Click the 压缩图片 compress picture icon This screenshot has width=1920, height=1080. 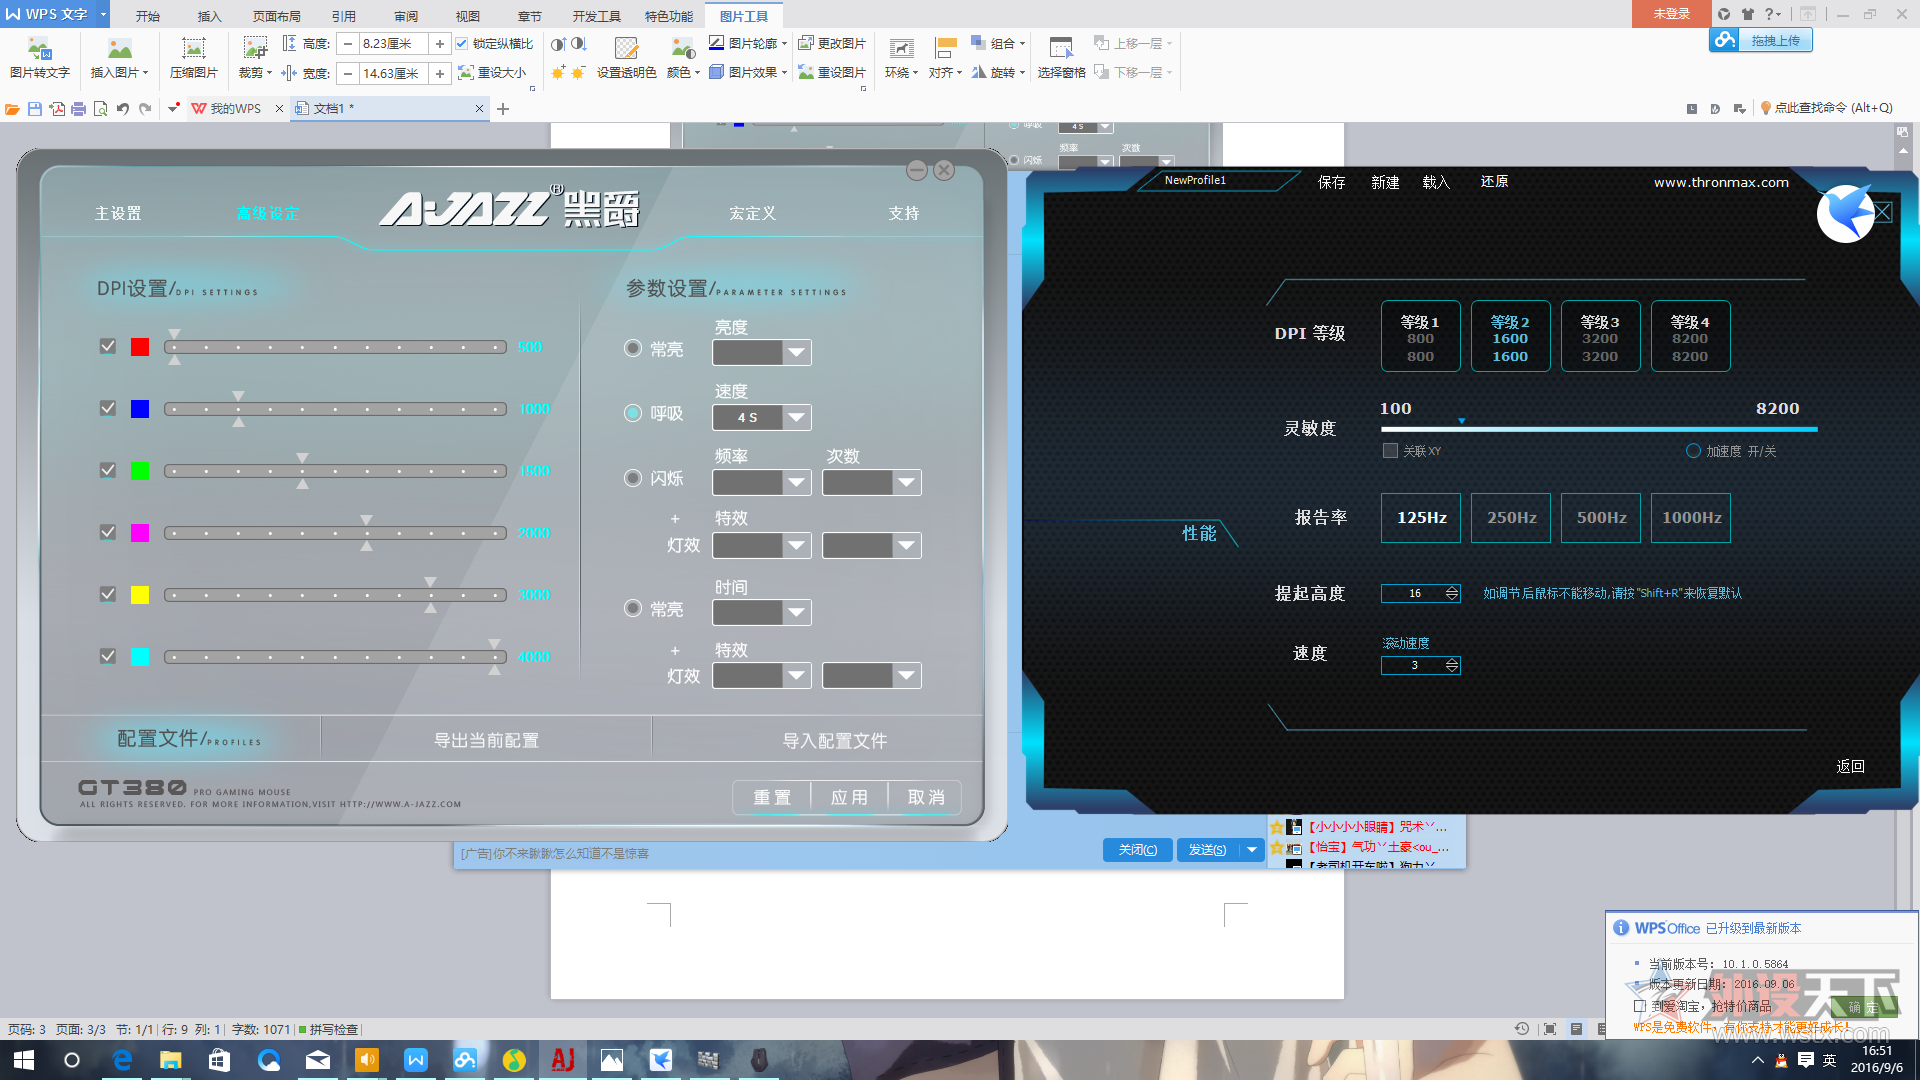pyautogui.click(x=193, y=58)
